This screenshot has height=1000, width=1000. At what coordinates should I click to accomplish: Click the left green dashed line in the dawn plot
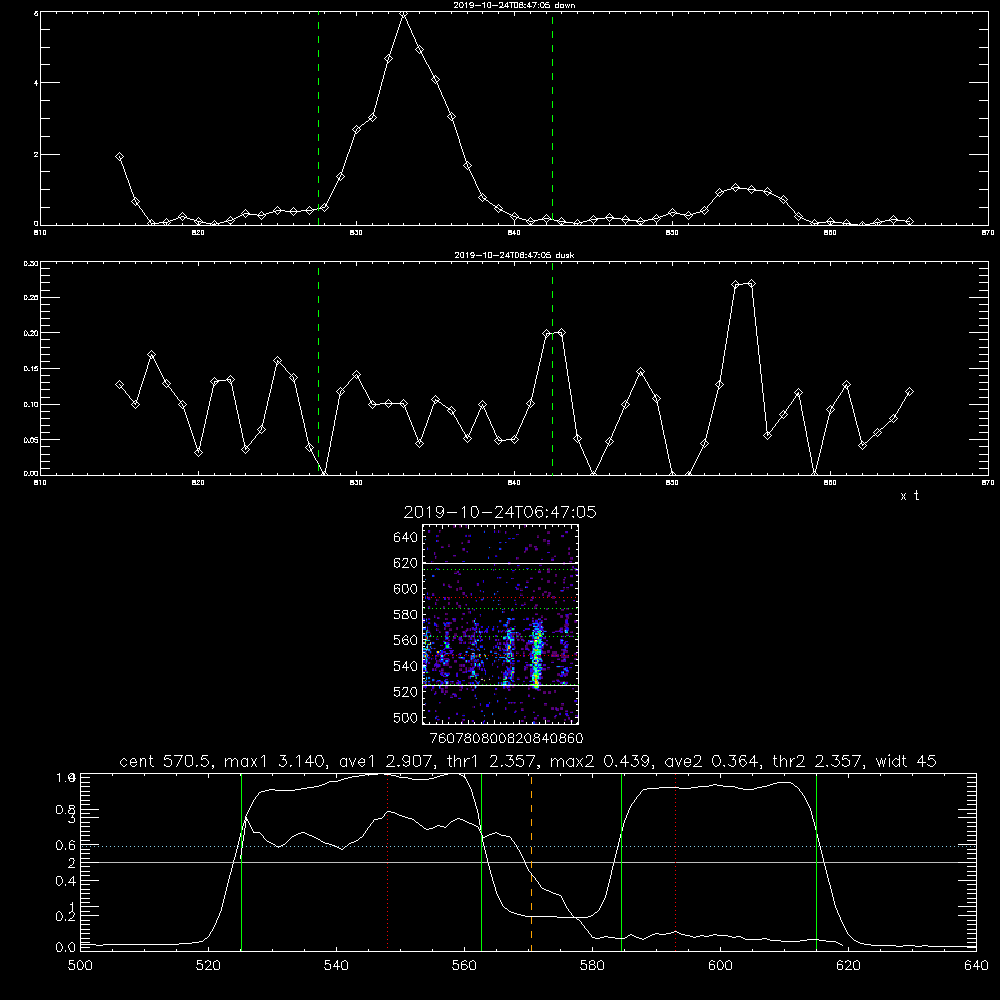tap(318, 118)
